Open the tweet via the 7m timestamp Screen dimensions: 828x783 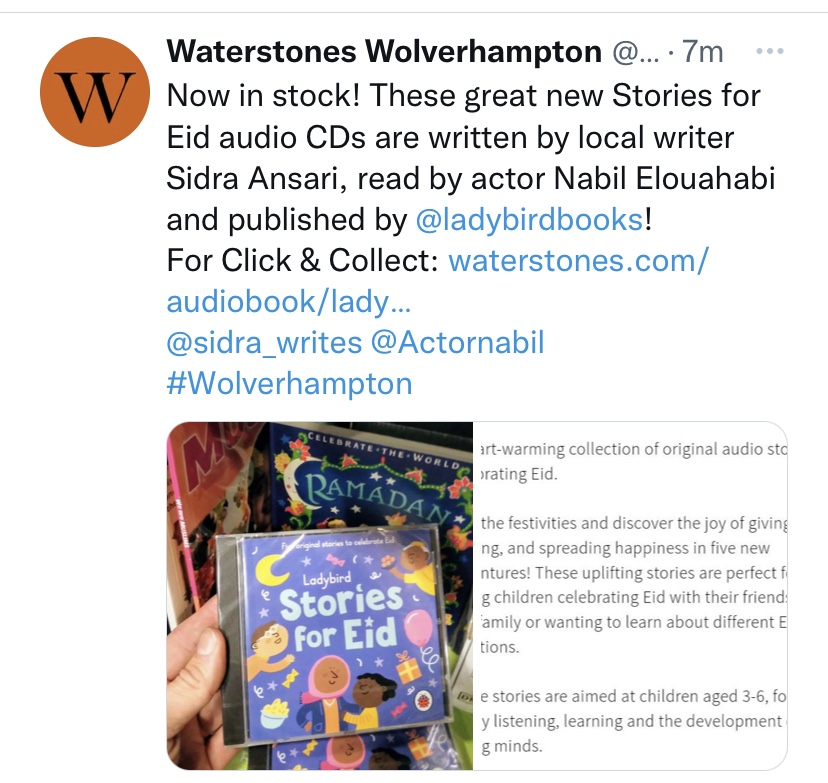pos(702,52)
